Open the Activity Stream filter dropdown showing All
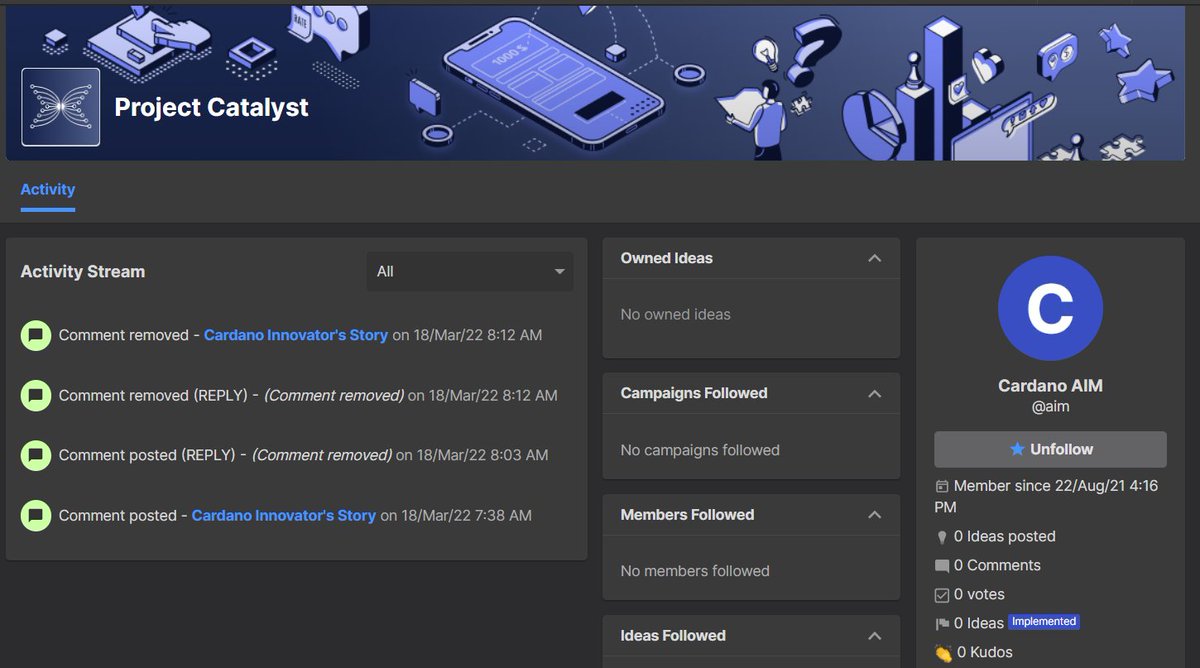Screen dimensions: 1200x668 coord(470,272)
